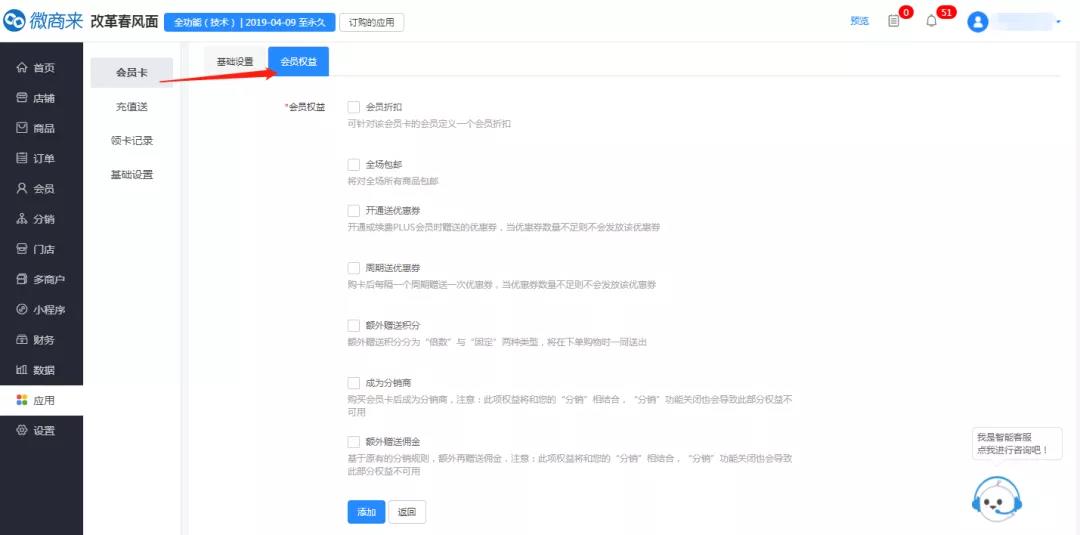Select the 会员权益 tab
This screenshot has height=535, width=1080.
[298, 62]
